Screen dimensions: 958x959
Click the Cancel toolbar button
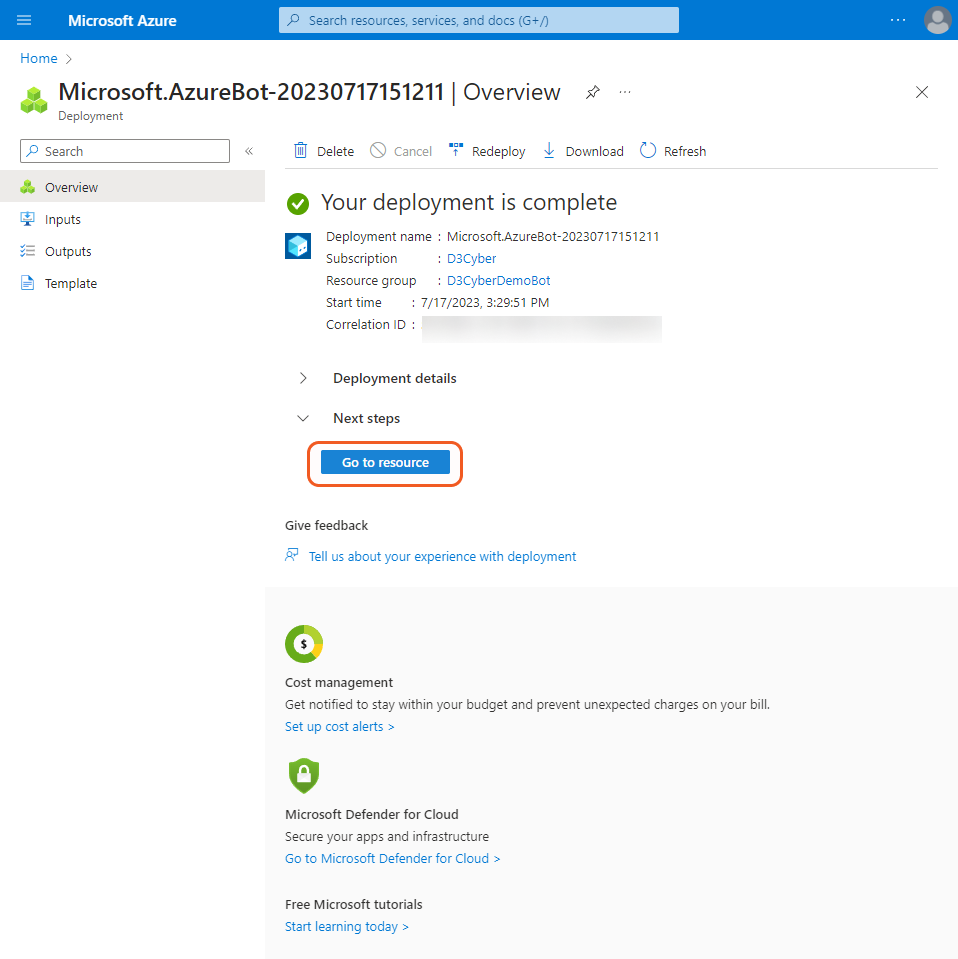tap(401, 151)
